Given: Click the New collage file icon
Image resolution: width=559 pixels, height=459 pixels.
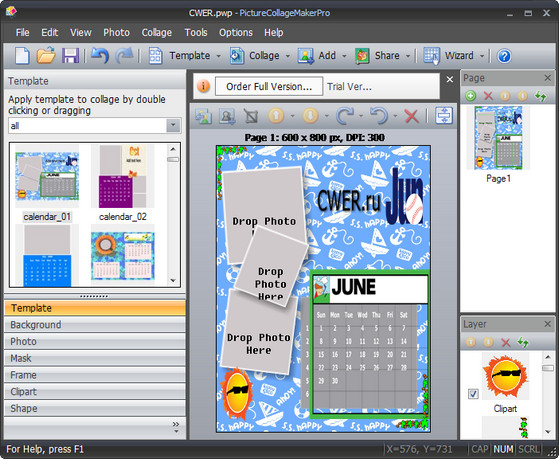Looking at the screenshot, I should tap(22, 56).
